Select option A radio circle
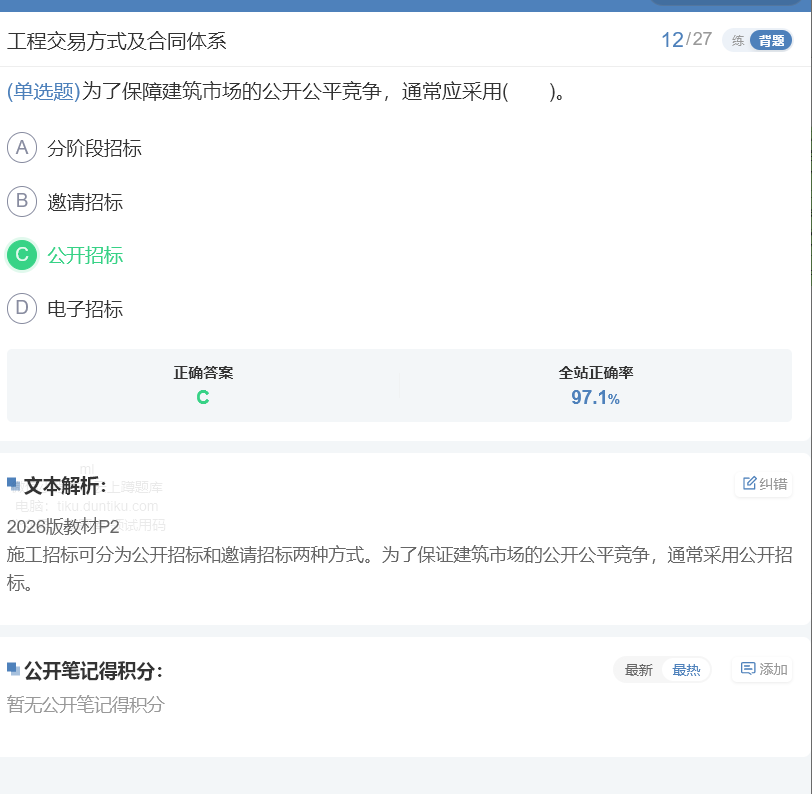 (x=22, y=148)
